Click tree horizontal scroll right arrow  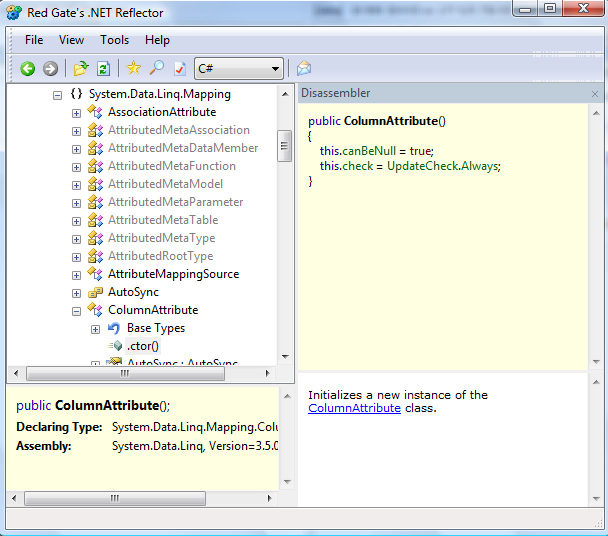[x=267, y=373]
